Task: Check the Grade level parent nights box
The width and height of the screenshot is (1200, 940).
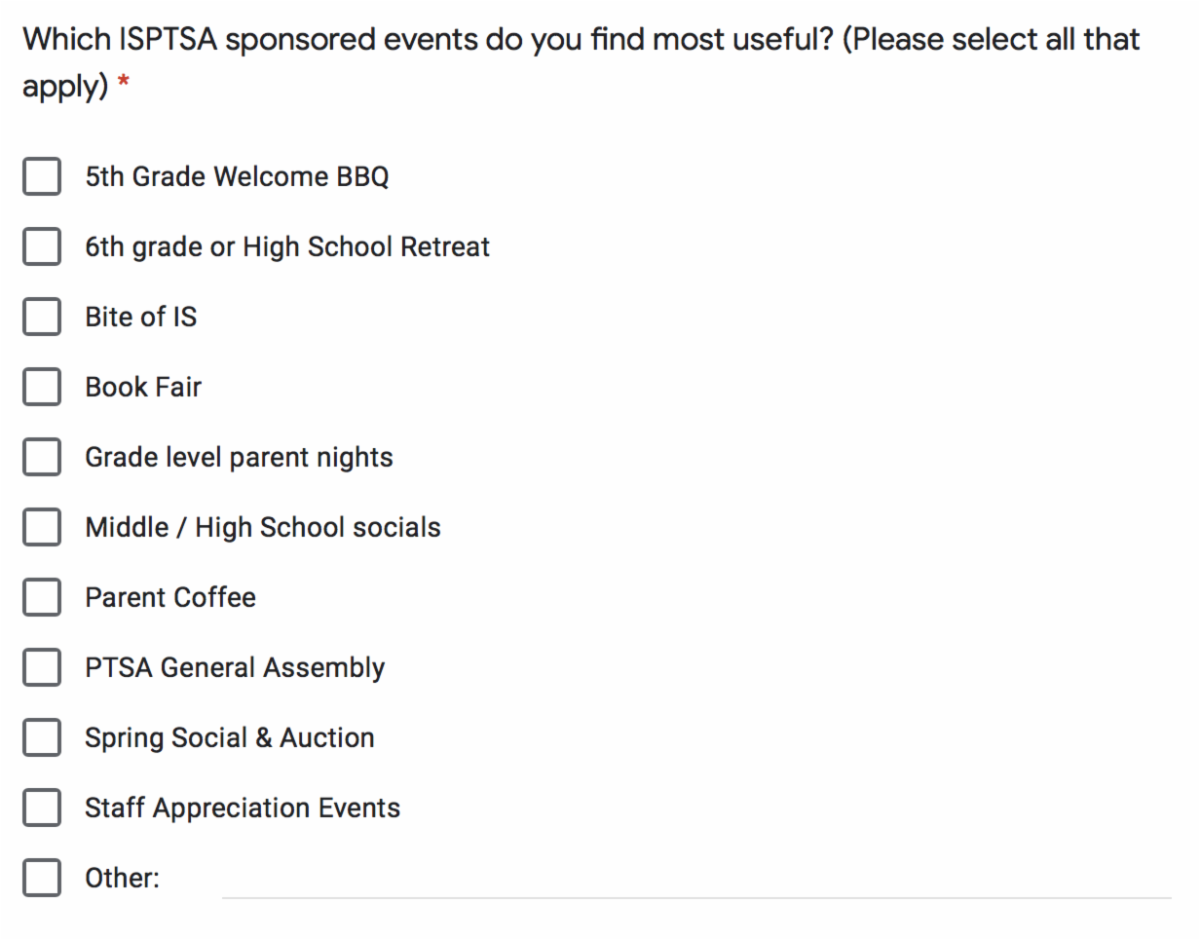Action: pos(41,458)
